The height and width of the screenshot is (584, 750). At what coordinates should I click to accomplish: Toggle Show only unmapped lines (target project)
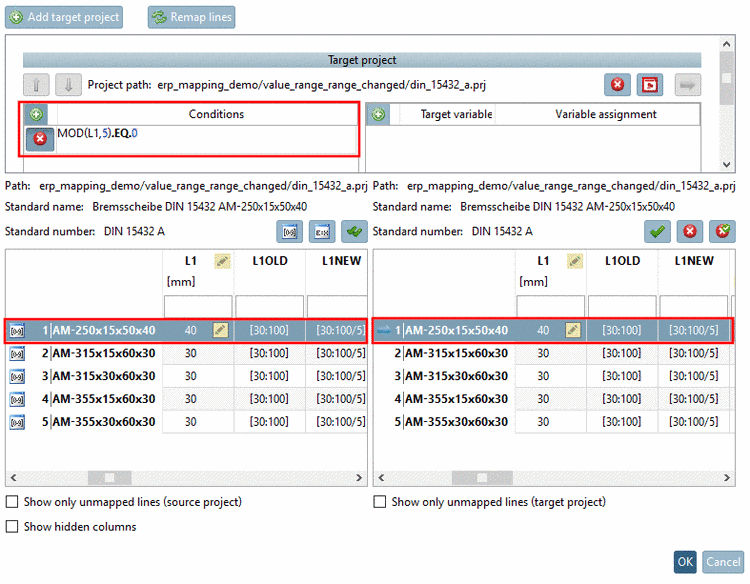[x=380, y=502]
